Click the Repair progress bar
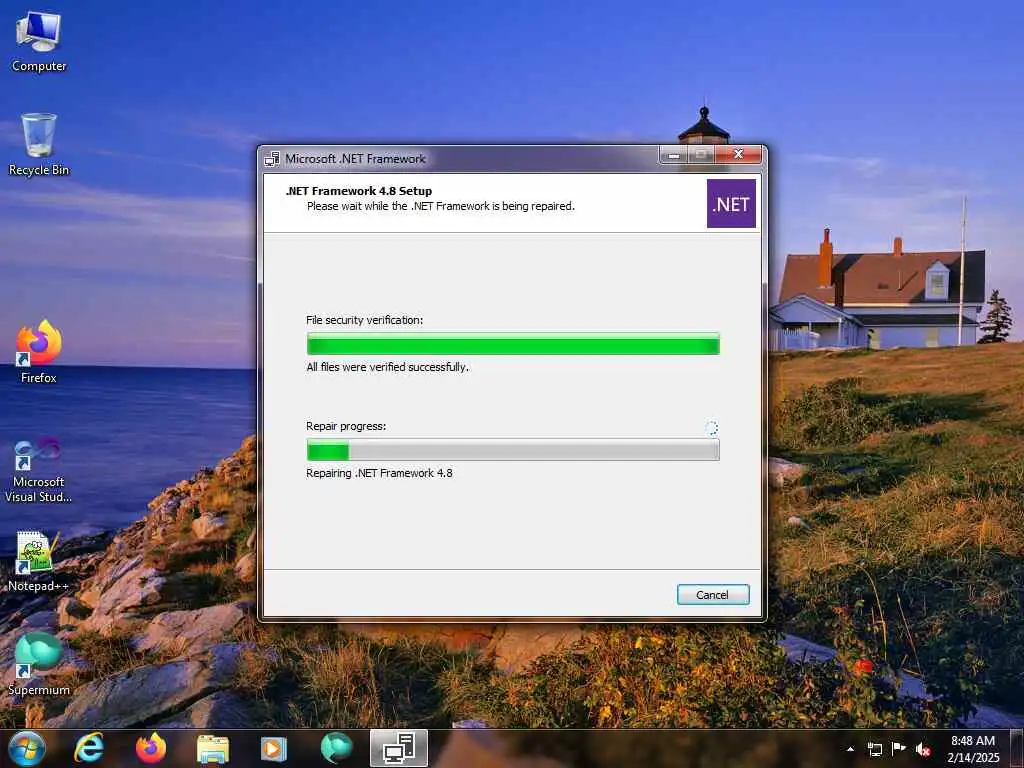The height and width of the screenshot is (768, 1024). click(x=513, y=450)
